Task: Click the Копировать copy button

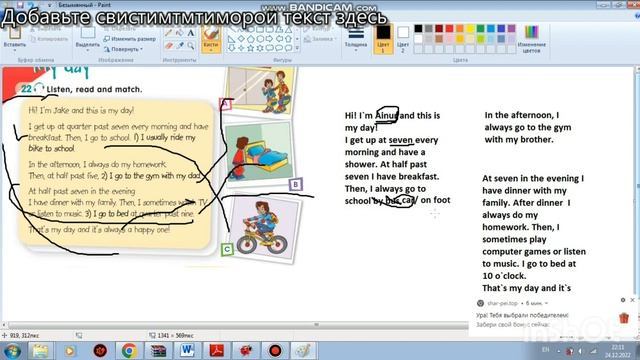Action: [x=49, y=39]
